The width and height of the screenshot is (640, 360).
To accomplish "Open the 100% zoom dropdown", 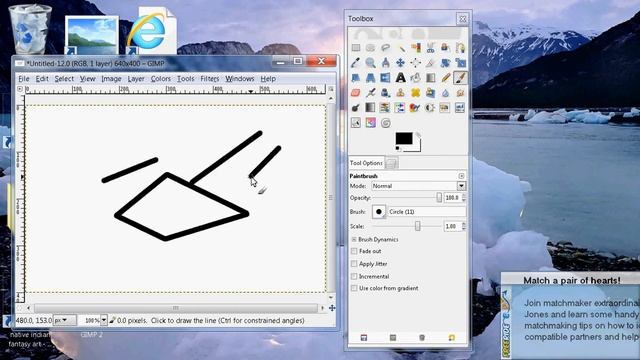I will (x=103, y=320).
